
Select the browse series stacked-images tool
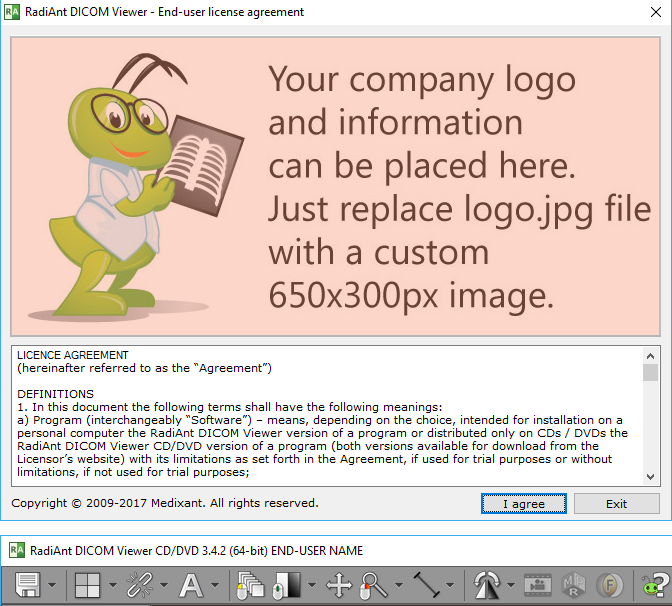pyautogui.click(x=250, y=585)
